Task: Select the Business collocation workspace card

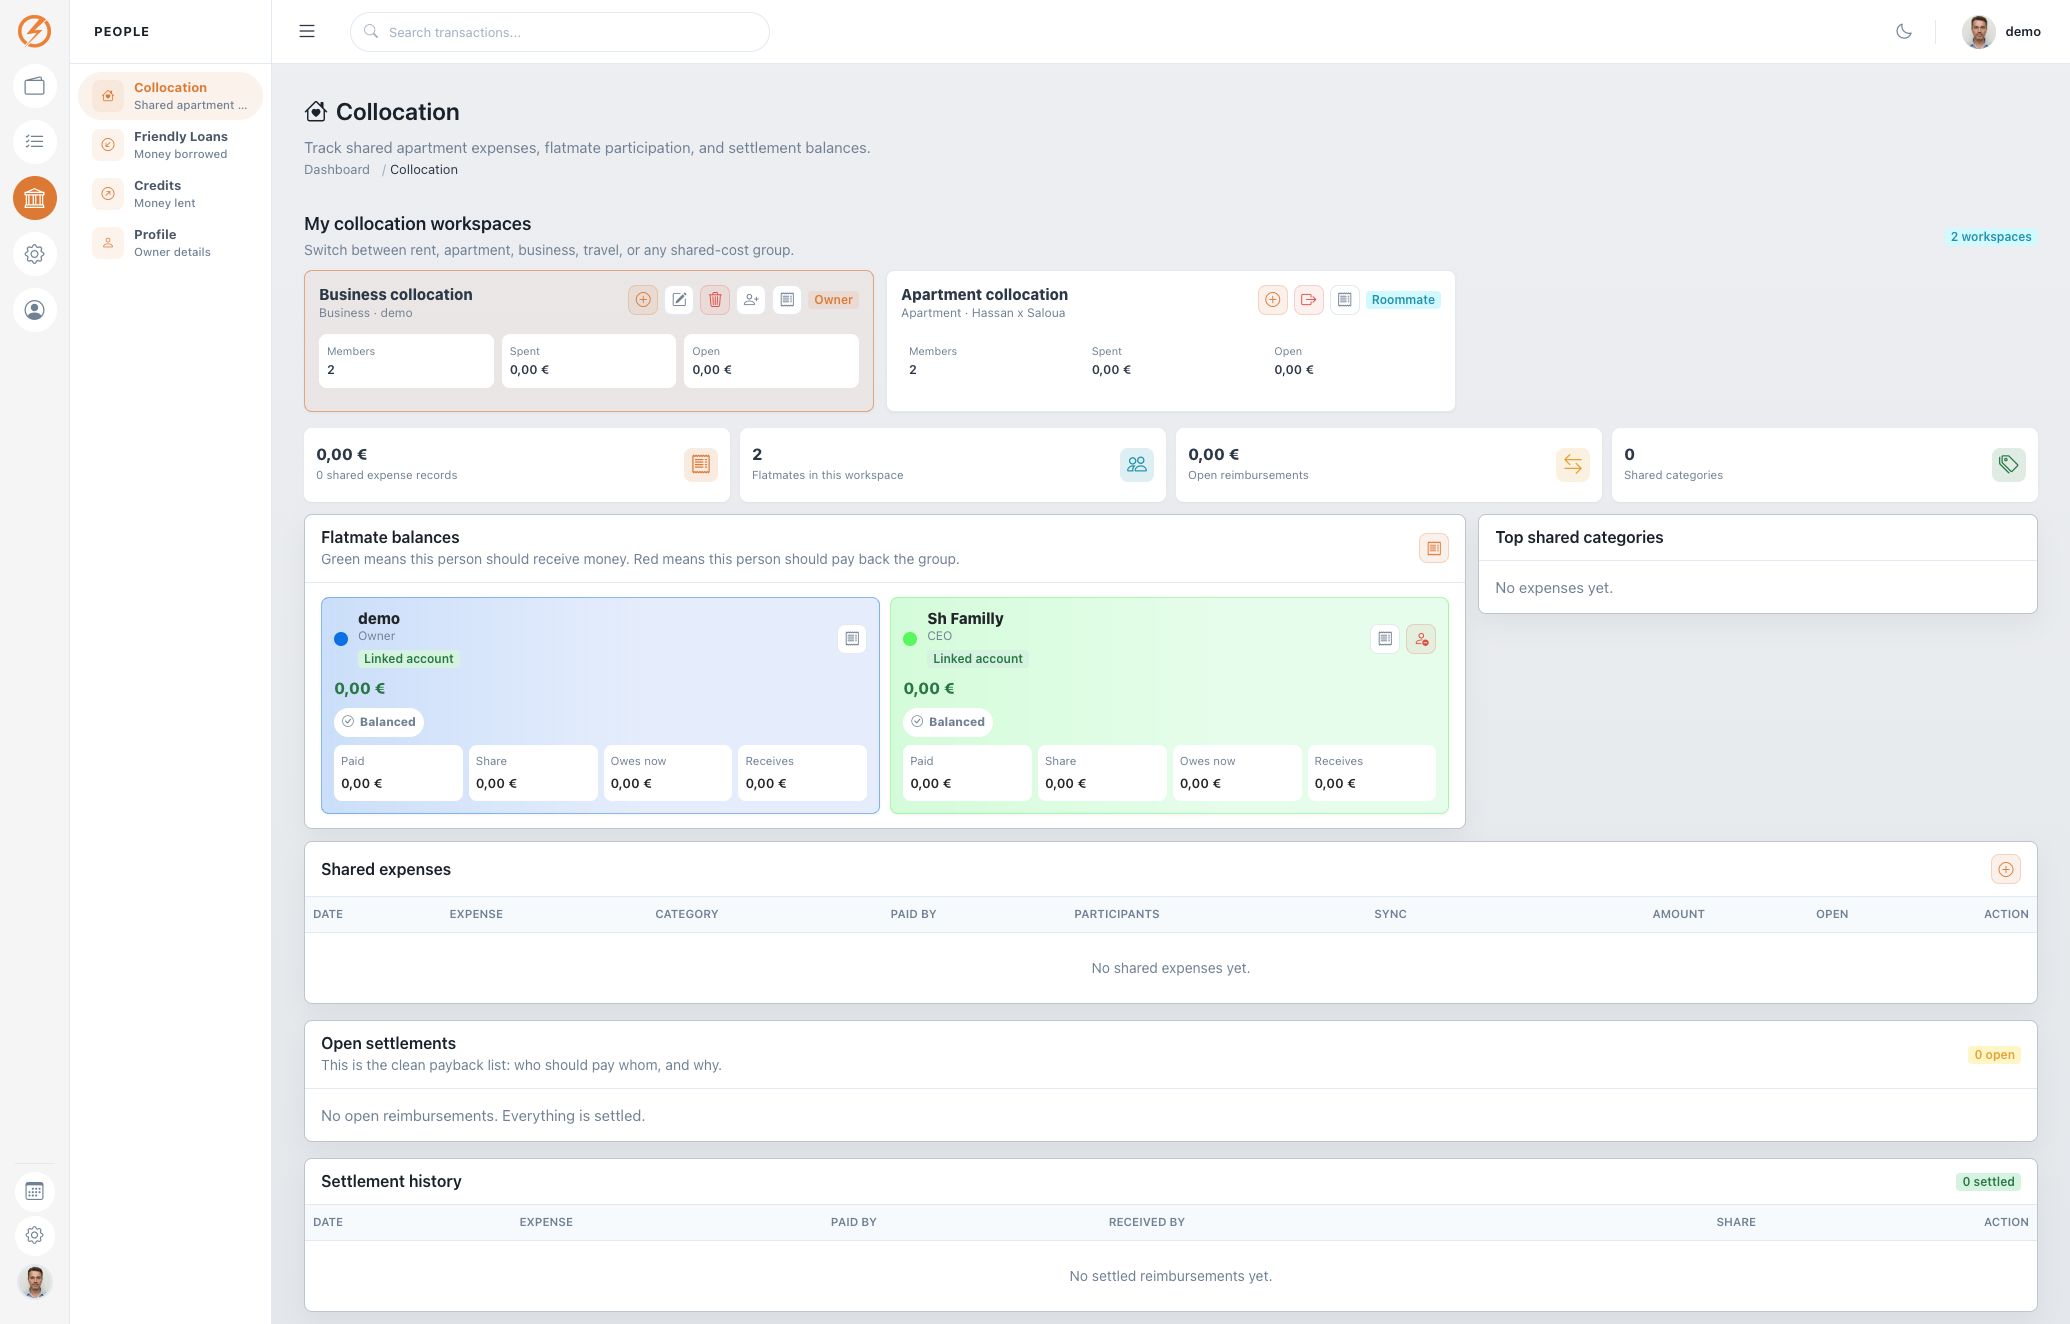Action: tap(588, 341)
